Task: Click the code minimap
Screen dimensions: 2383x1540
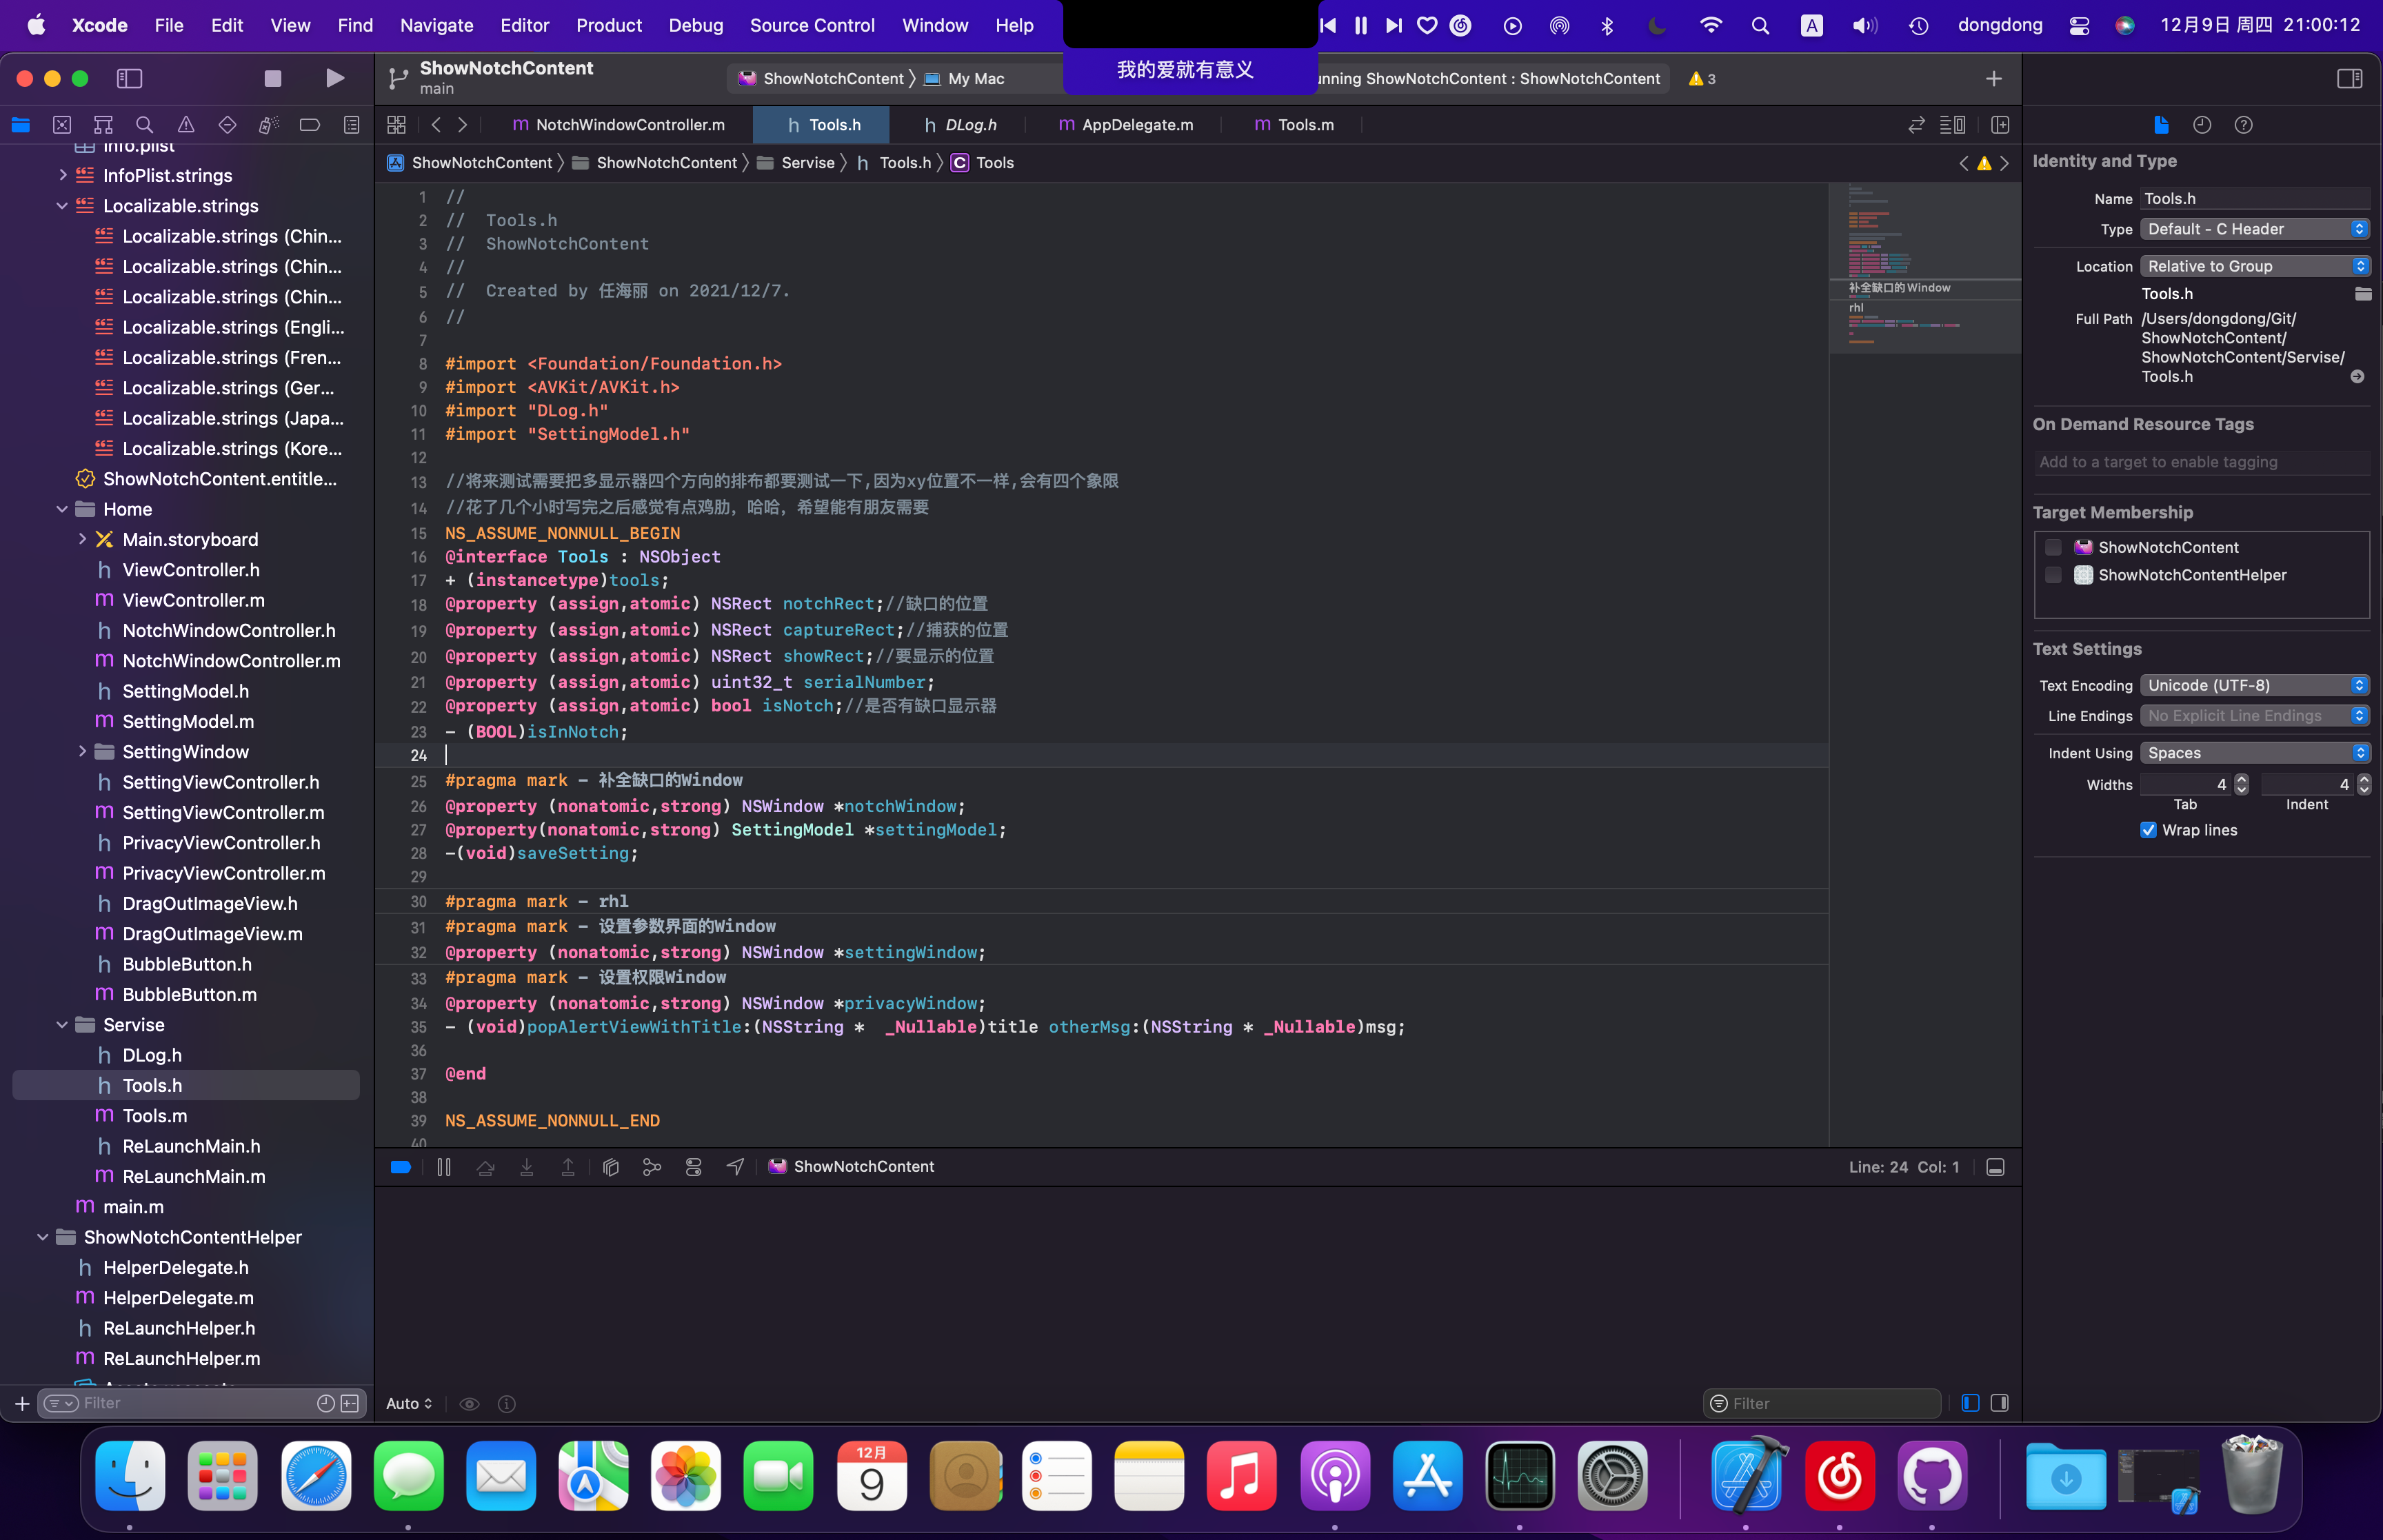Action: [x=1924, y=268]
